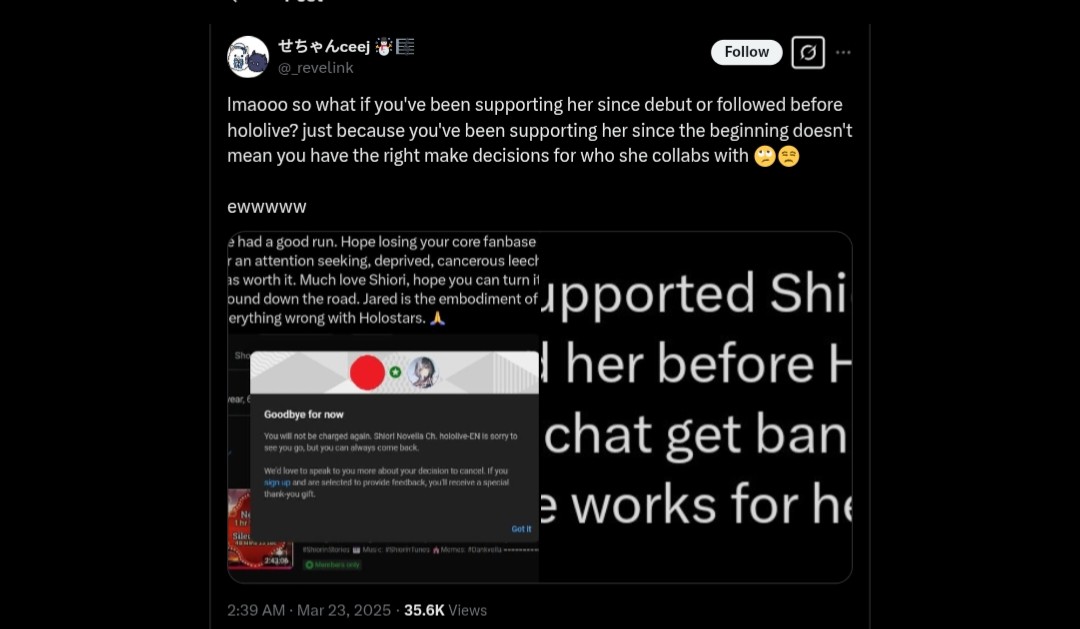This screenshot has width=1080, height=629.
Task: Click the eye-roll emoji in the post
Action: click(x=765, y=156)
